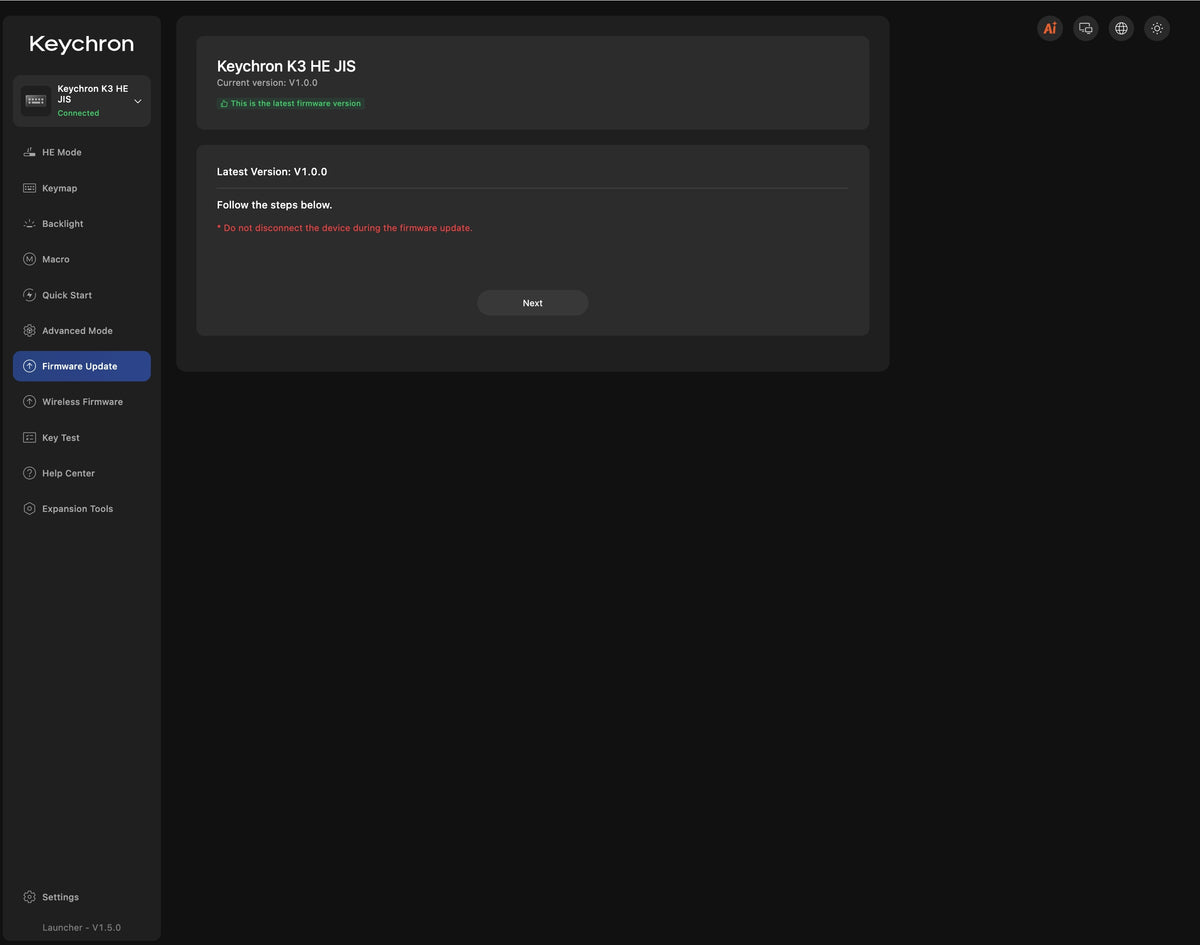Open the feedback chat icon
1200x945 pixels.
(1086, 29)
